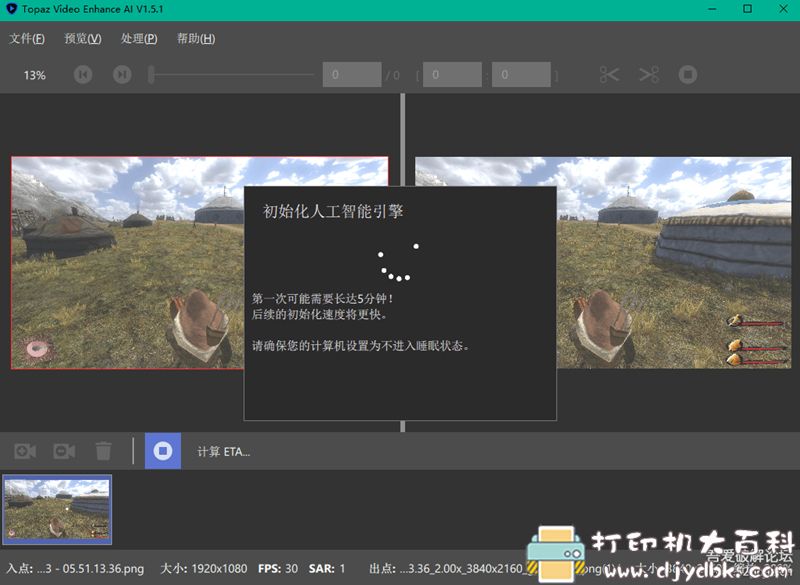Stop processing with the blue stop button

[x=163, y=451]
